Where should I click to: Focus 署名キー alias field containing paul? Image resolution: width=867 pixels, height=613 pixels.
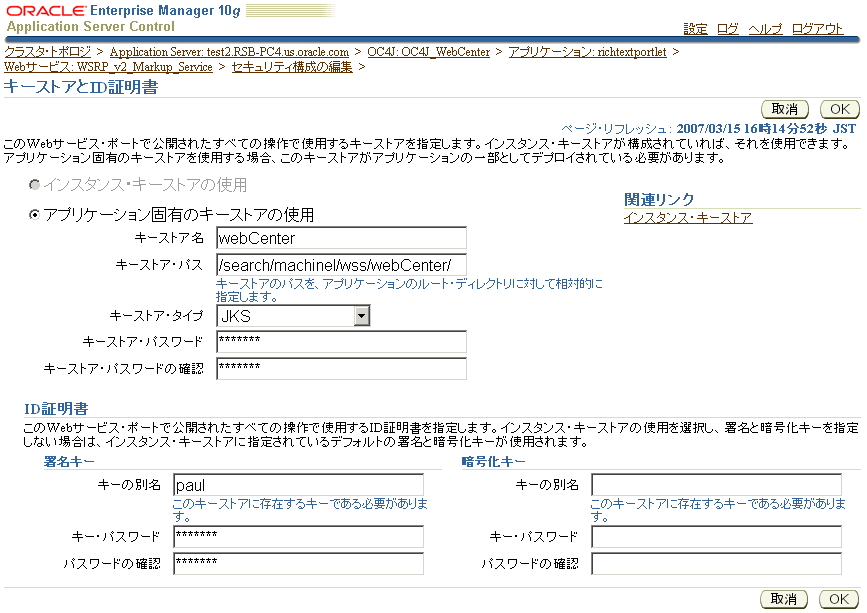coord(299,485)
